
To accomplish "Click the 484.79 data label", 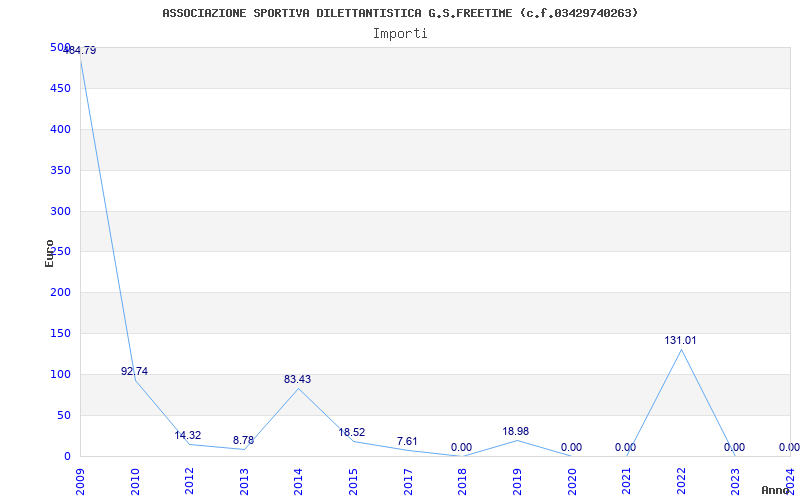I will click(80, 51).
